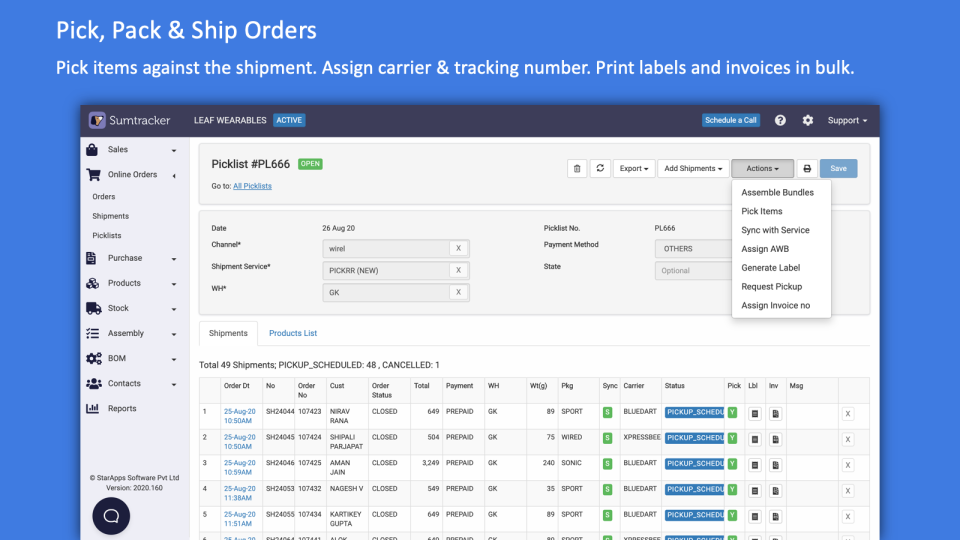This screenshot has width=960, height=540.
Task: Open label for shipment SH24053
Action: (754, 491)
